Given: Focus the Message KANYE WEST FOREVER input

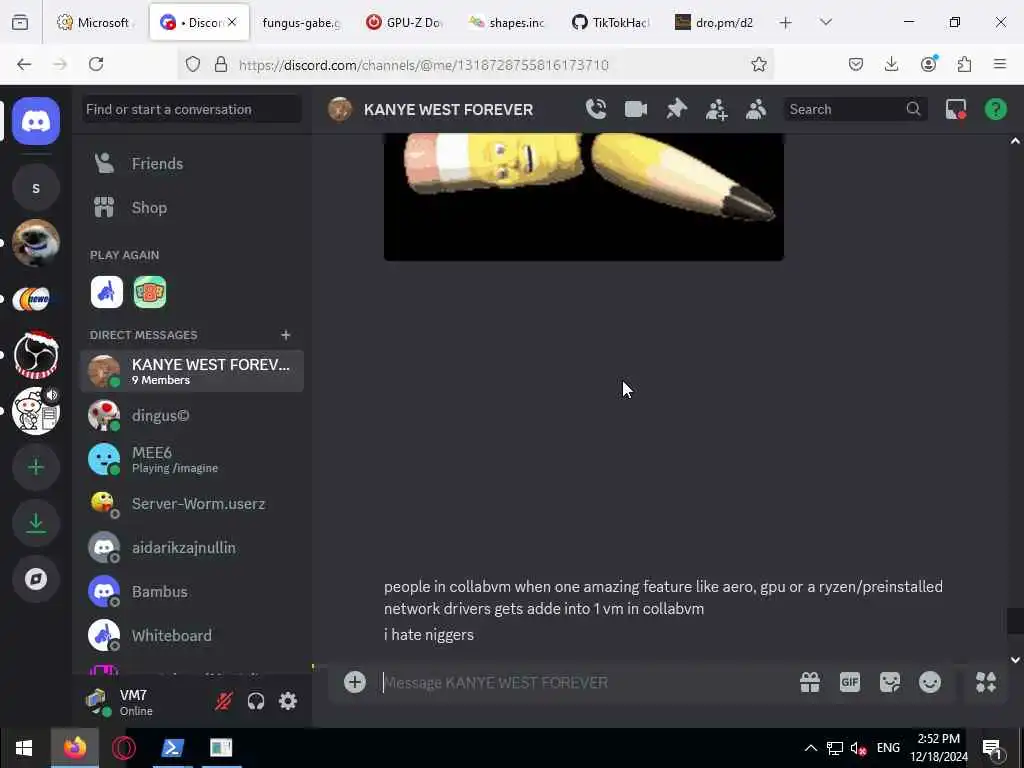Looking at the screenshot, I should point(586,682).
